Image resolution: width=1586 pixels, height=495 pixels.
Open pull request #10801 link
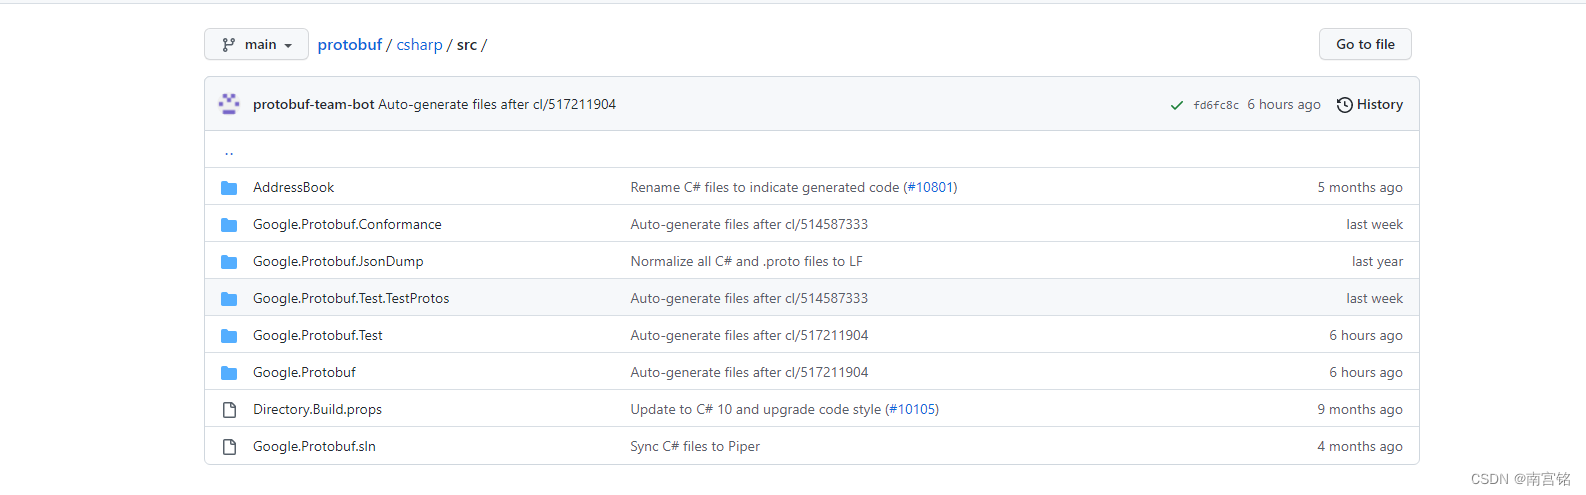(935, 188)
